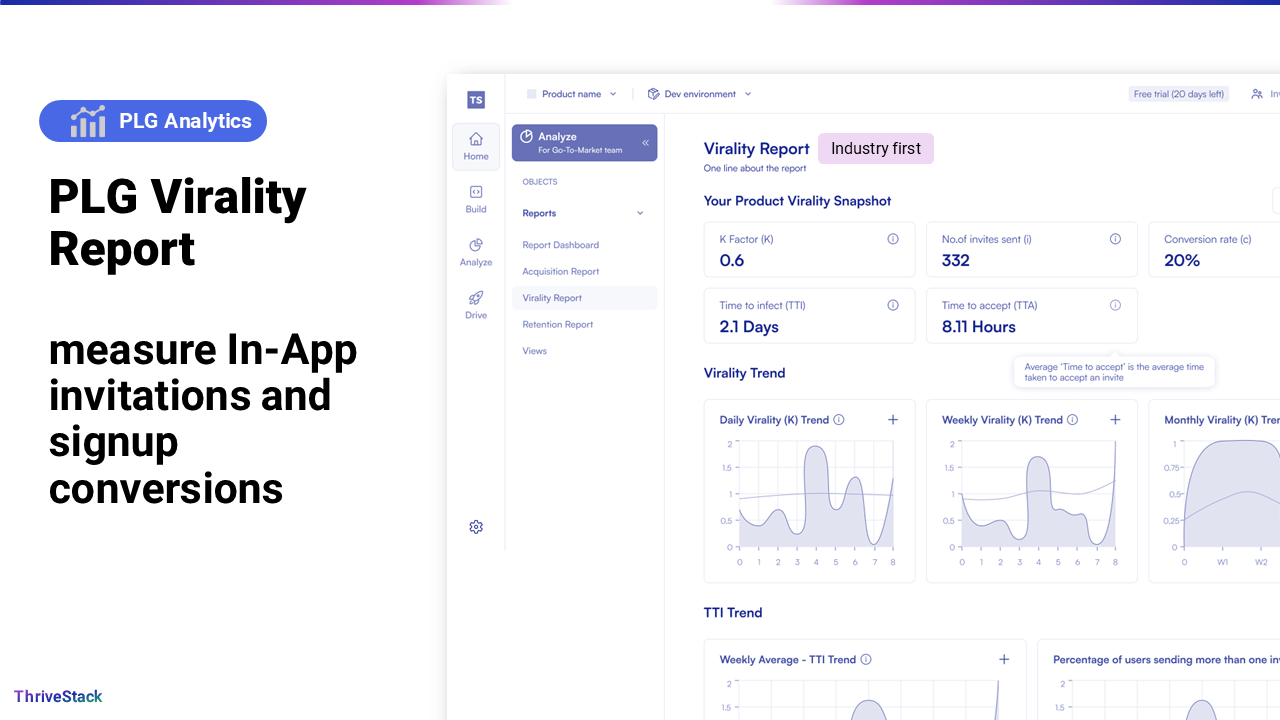Open the Build sidebar section
Image resolution: width=1280 pixels, height=720 pixels.
coord(476,199)
